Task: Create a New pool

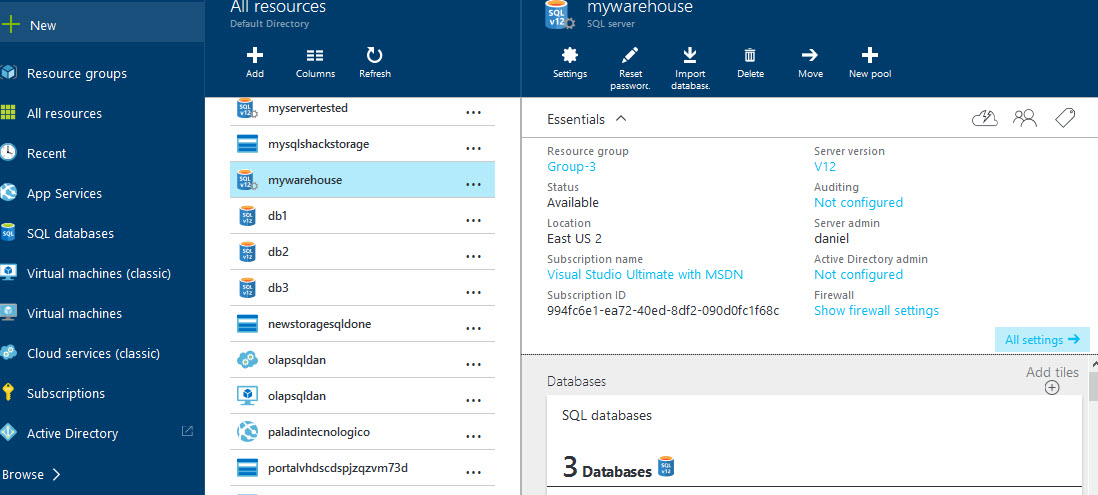Action: 870,56
